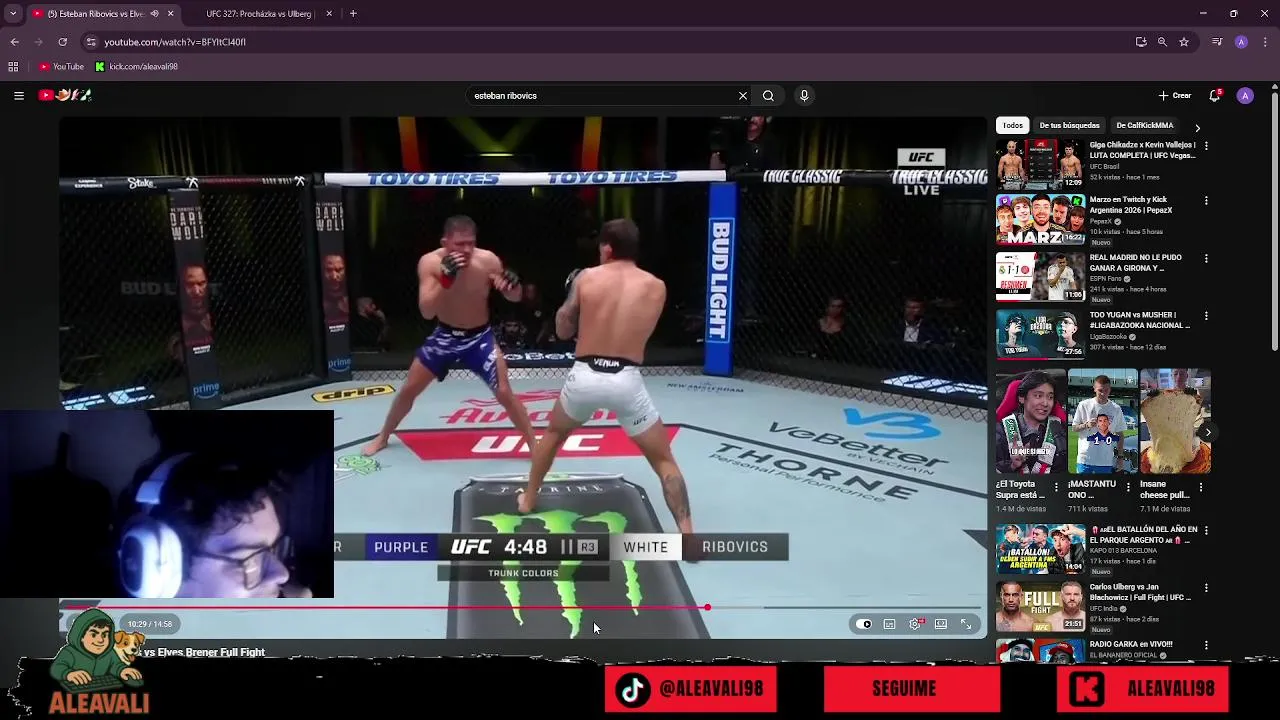Seek on the red video progress bar

pos(522,607)
